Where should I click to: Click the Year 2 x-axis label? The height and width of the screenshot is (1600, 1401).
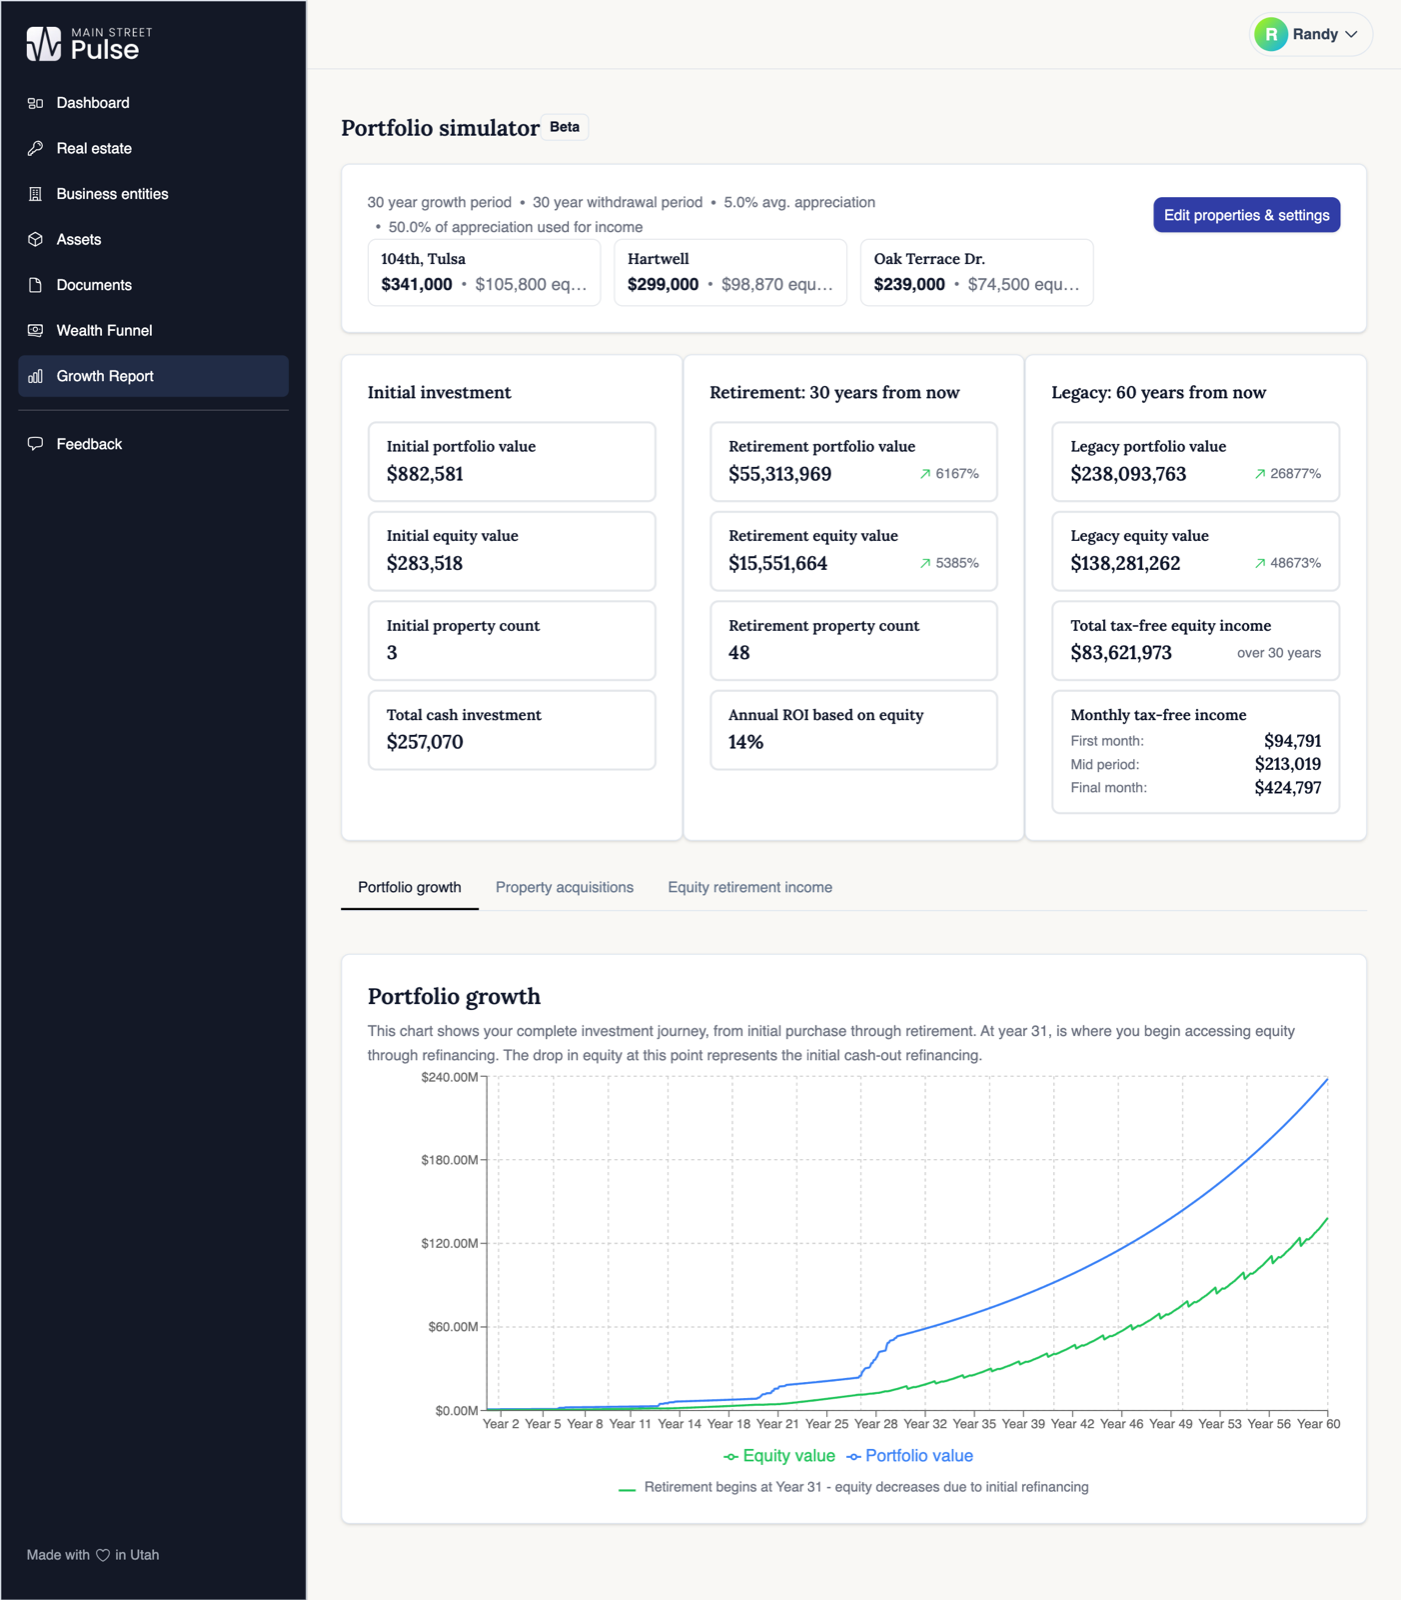501,1424
